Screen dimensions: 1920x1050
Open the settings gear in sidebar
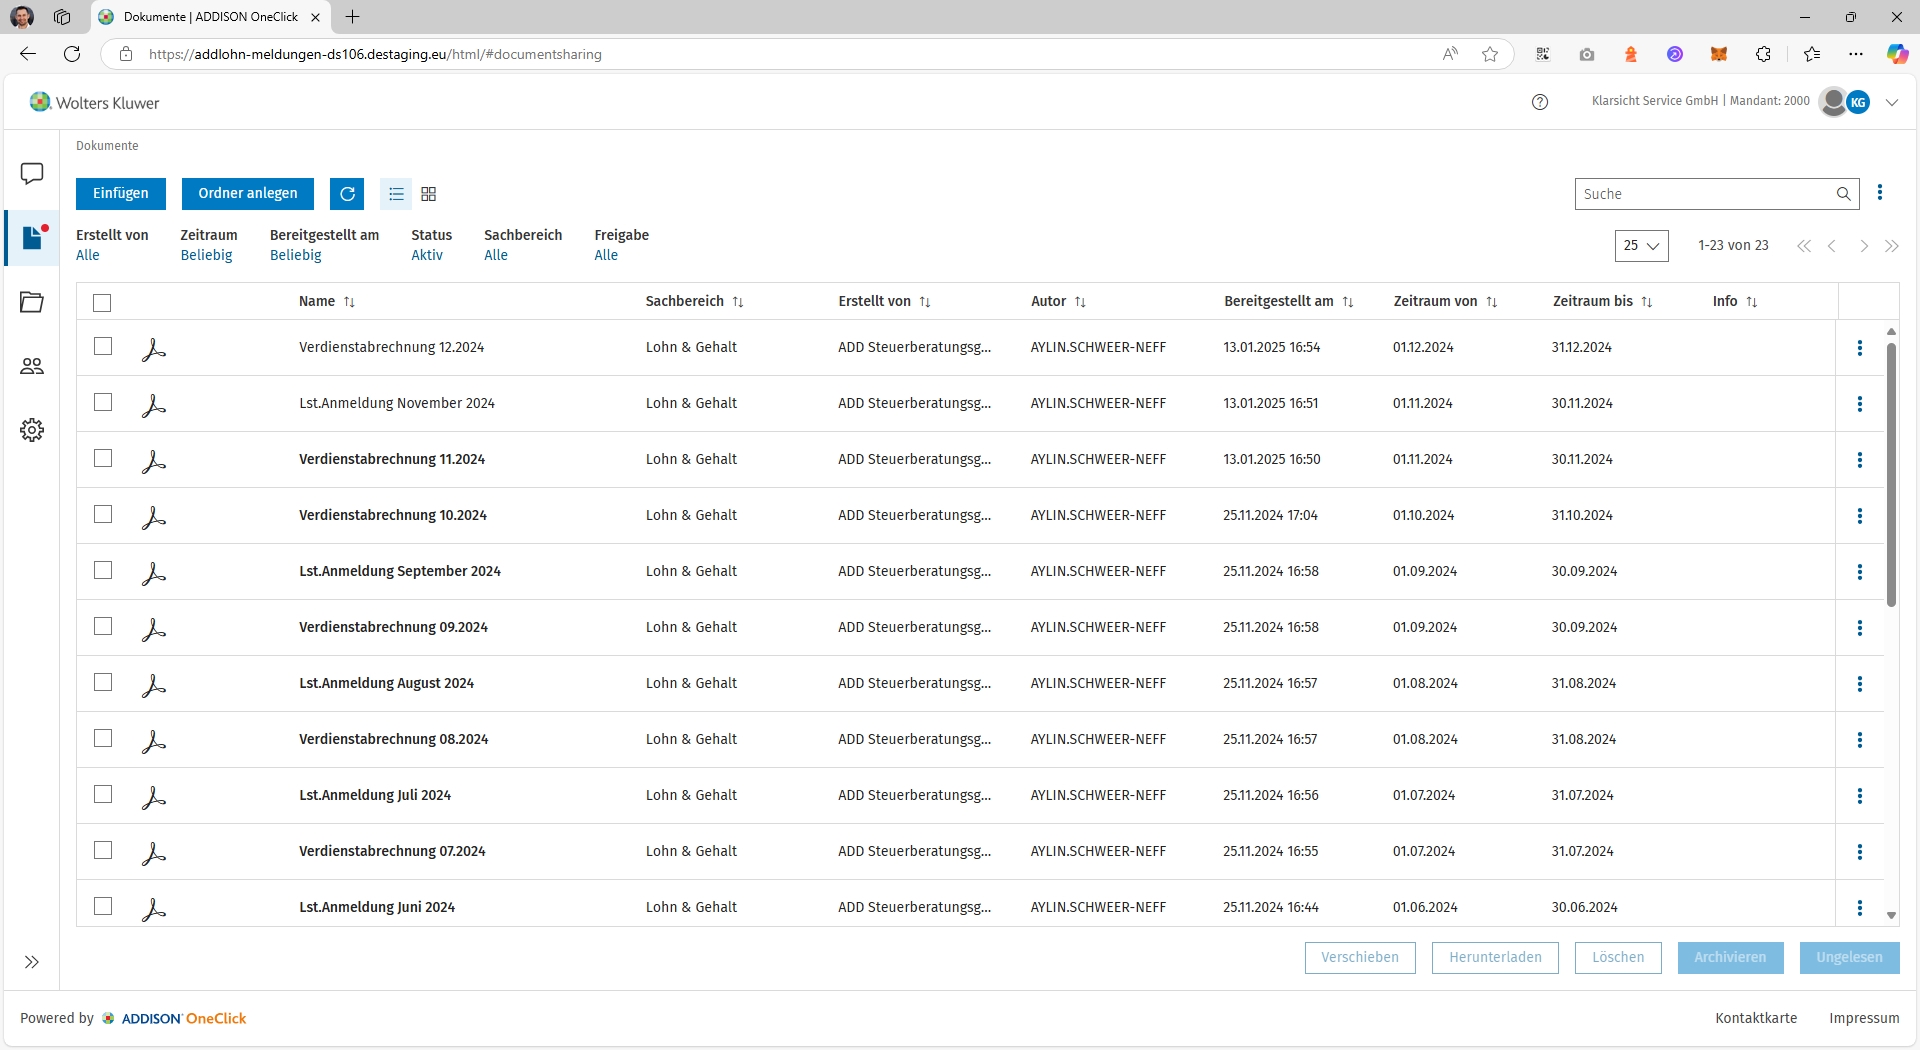click(32, 430)
